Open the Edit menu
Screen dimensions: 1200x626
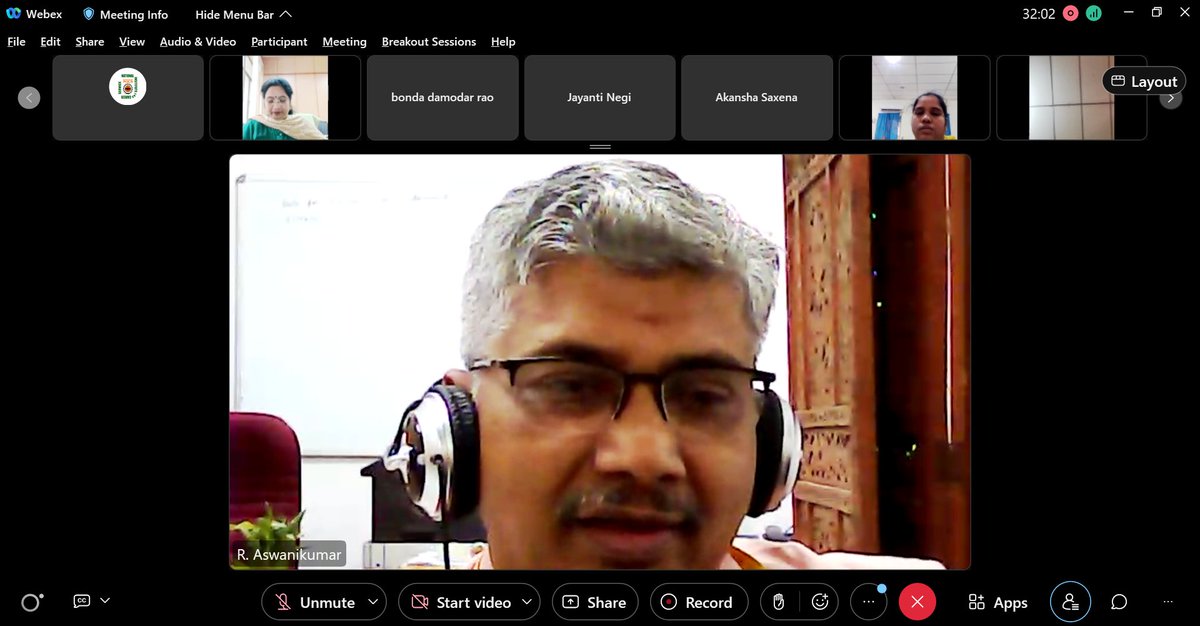[50, 42]
